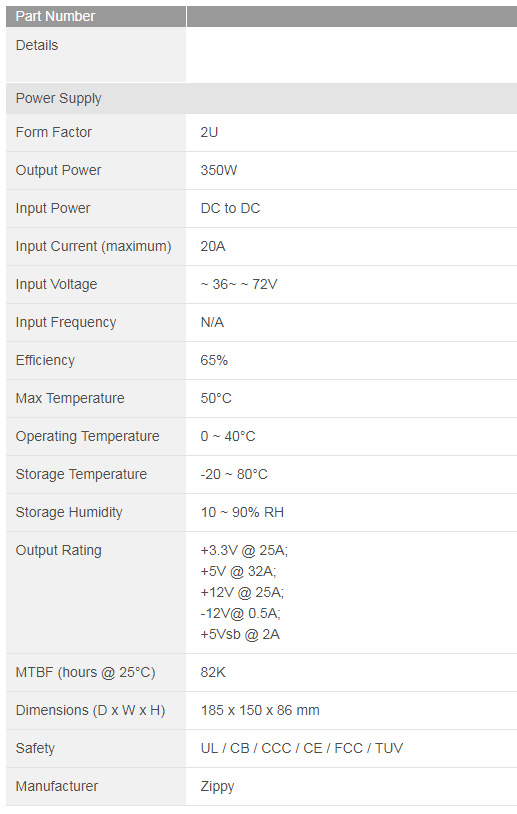Click the Efficiency 65% value

pyautogui.click(x=214, y=360)
